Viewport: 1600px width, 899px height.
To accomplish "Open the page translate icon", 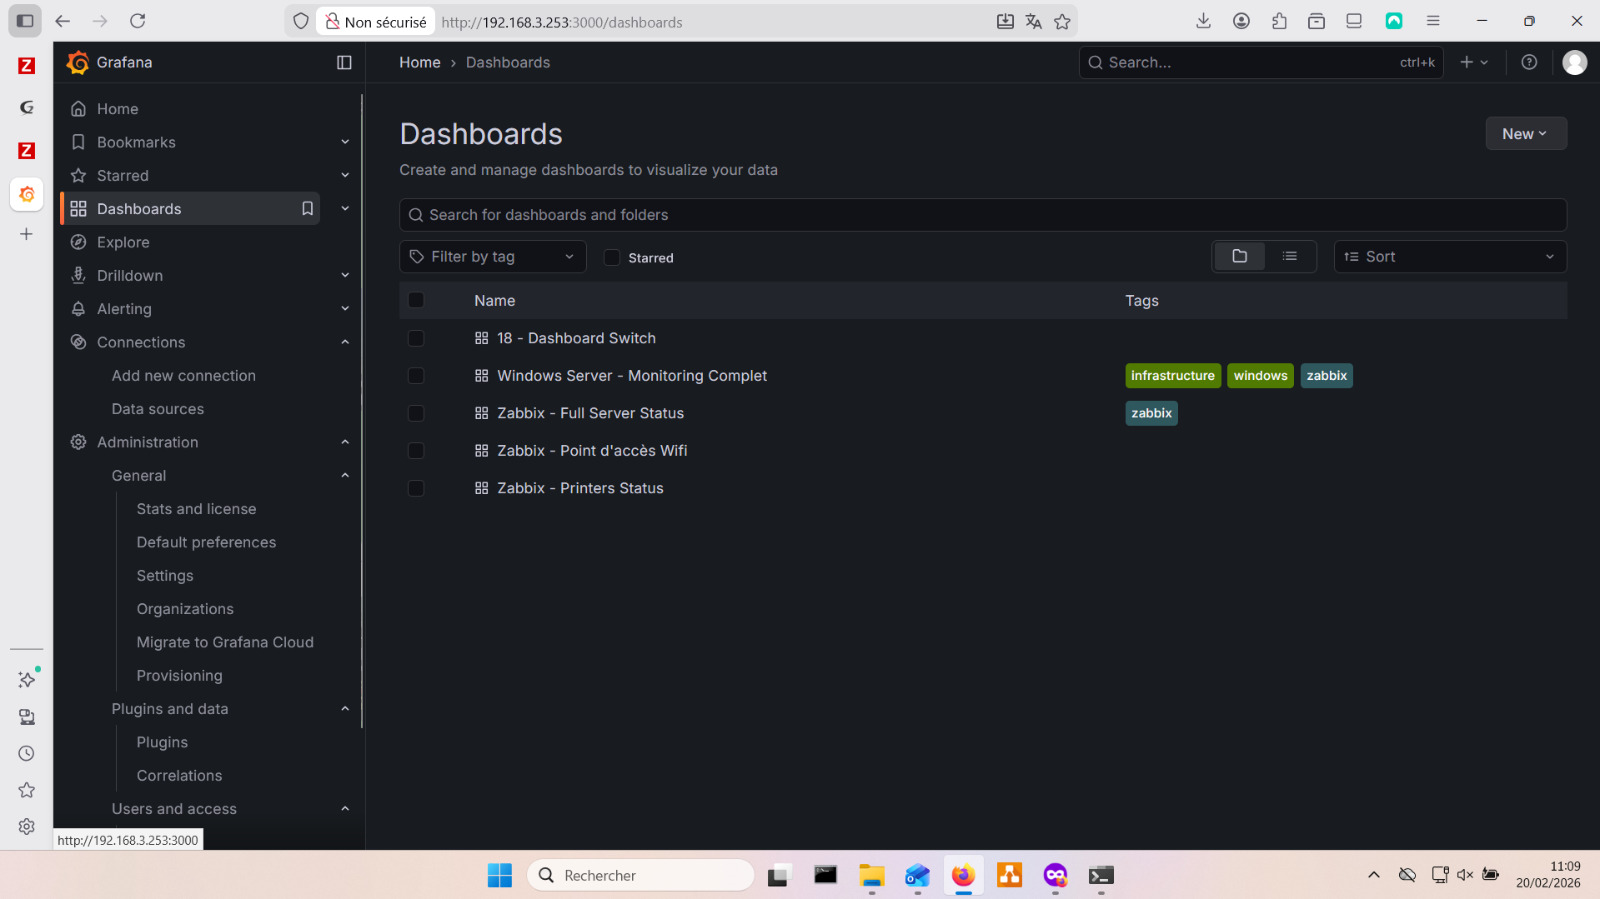I will point(1034,22).
